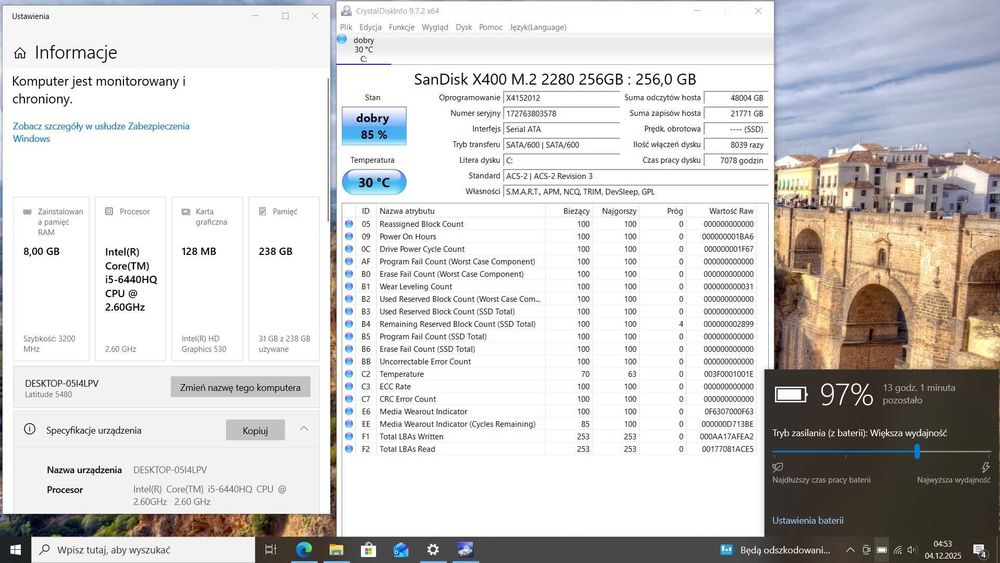Open the Wygląd menu in CrystalDiskInfo

434,27
